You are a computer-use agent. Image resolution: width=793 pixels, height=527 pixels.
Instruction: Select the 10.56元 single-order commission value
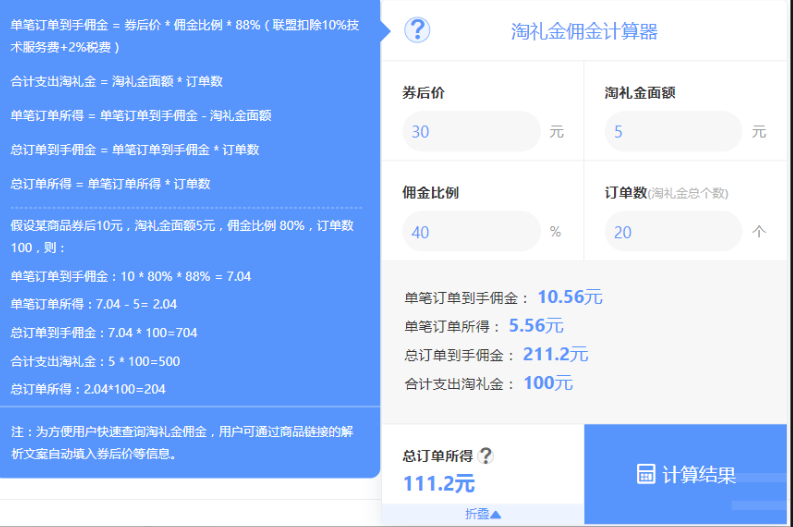(x=570, y=297)
